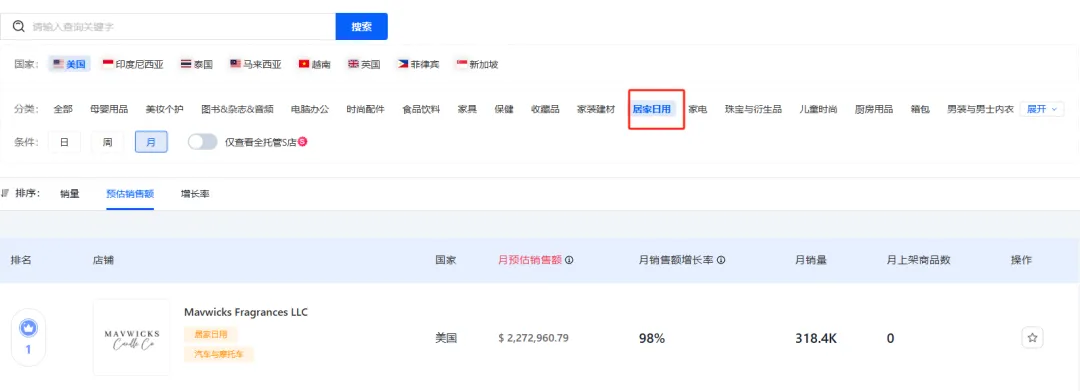Select 泰国 country filter
Screen dimensions: 1080x391
coord(197,64)
